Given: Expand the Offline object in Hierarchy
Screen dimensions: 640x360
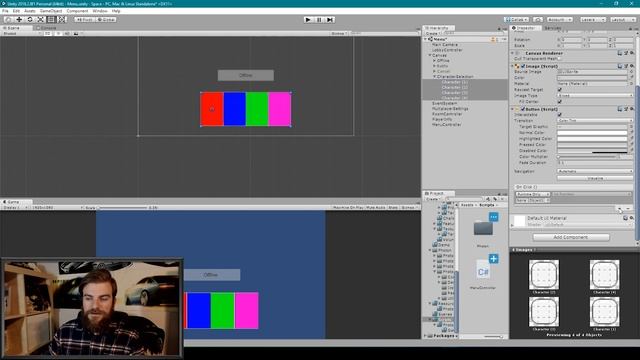Looking at the screenshot, I should click(435, 60).
